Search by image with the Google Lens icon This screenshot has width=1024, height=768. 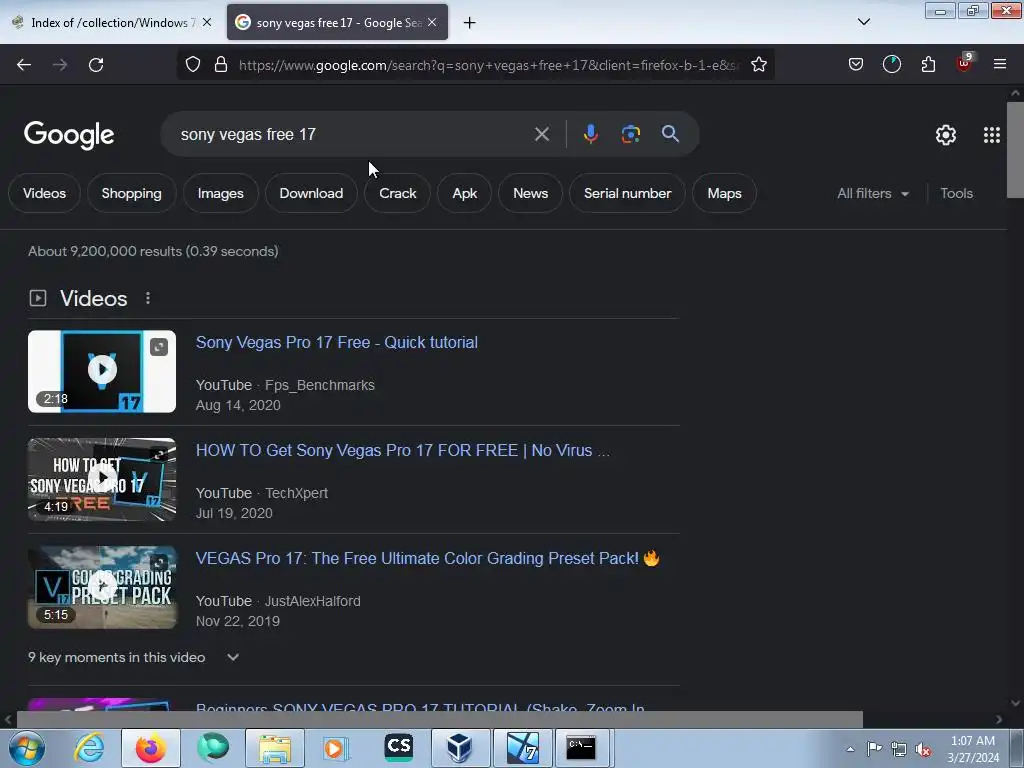coord(630,134)
